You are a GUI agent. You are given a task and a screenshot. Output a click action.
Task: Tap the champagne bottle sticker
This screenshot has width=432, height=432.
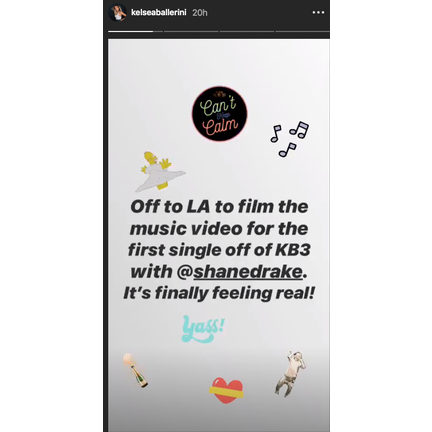(135, 370)
